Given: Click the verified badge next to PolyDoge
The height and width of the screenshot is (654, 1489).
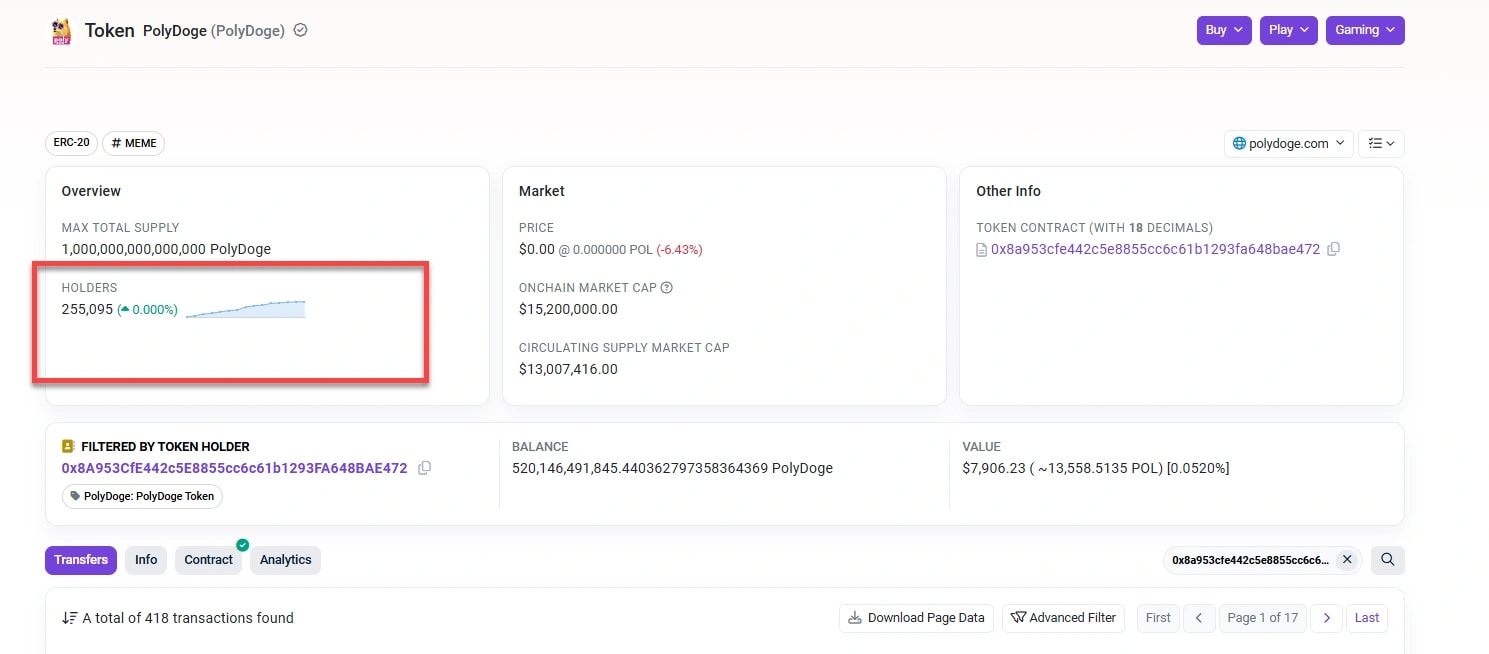Looking at the screenshot, I should click(299, 30).
